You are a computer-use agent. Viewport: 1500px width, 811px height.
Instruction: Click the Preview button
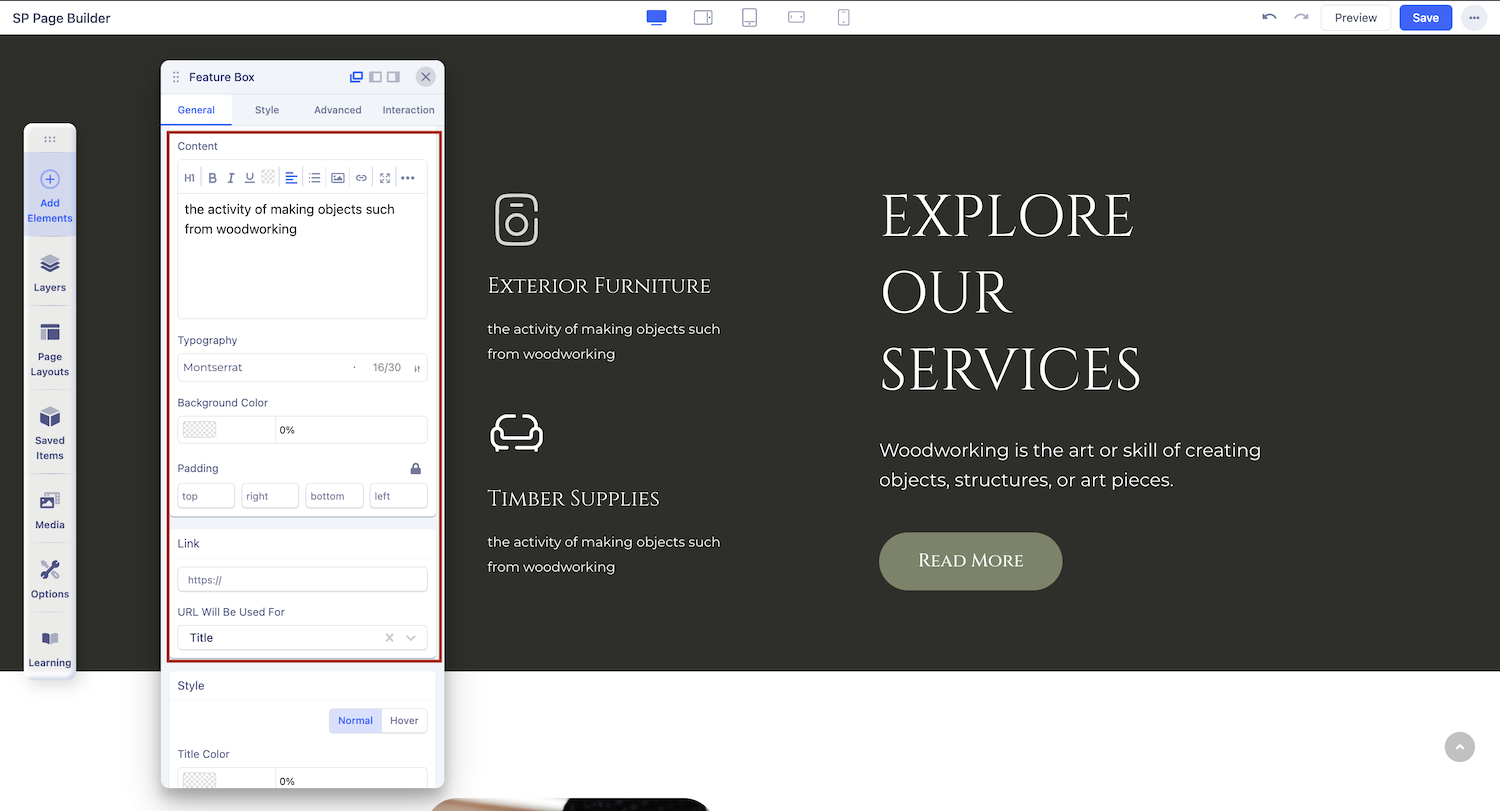[1355, 18]
